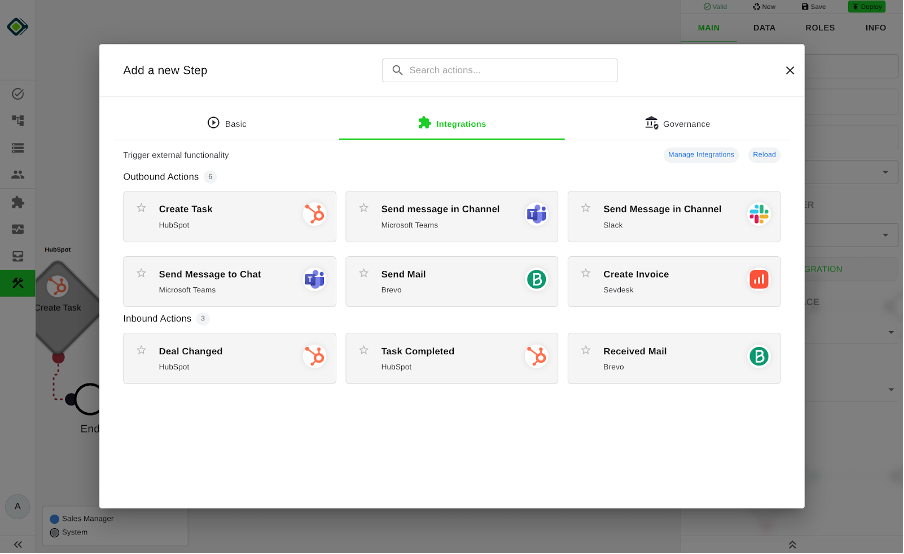Star the Send Mail action as favorite

coord(364,273)
